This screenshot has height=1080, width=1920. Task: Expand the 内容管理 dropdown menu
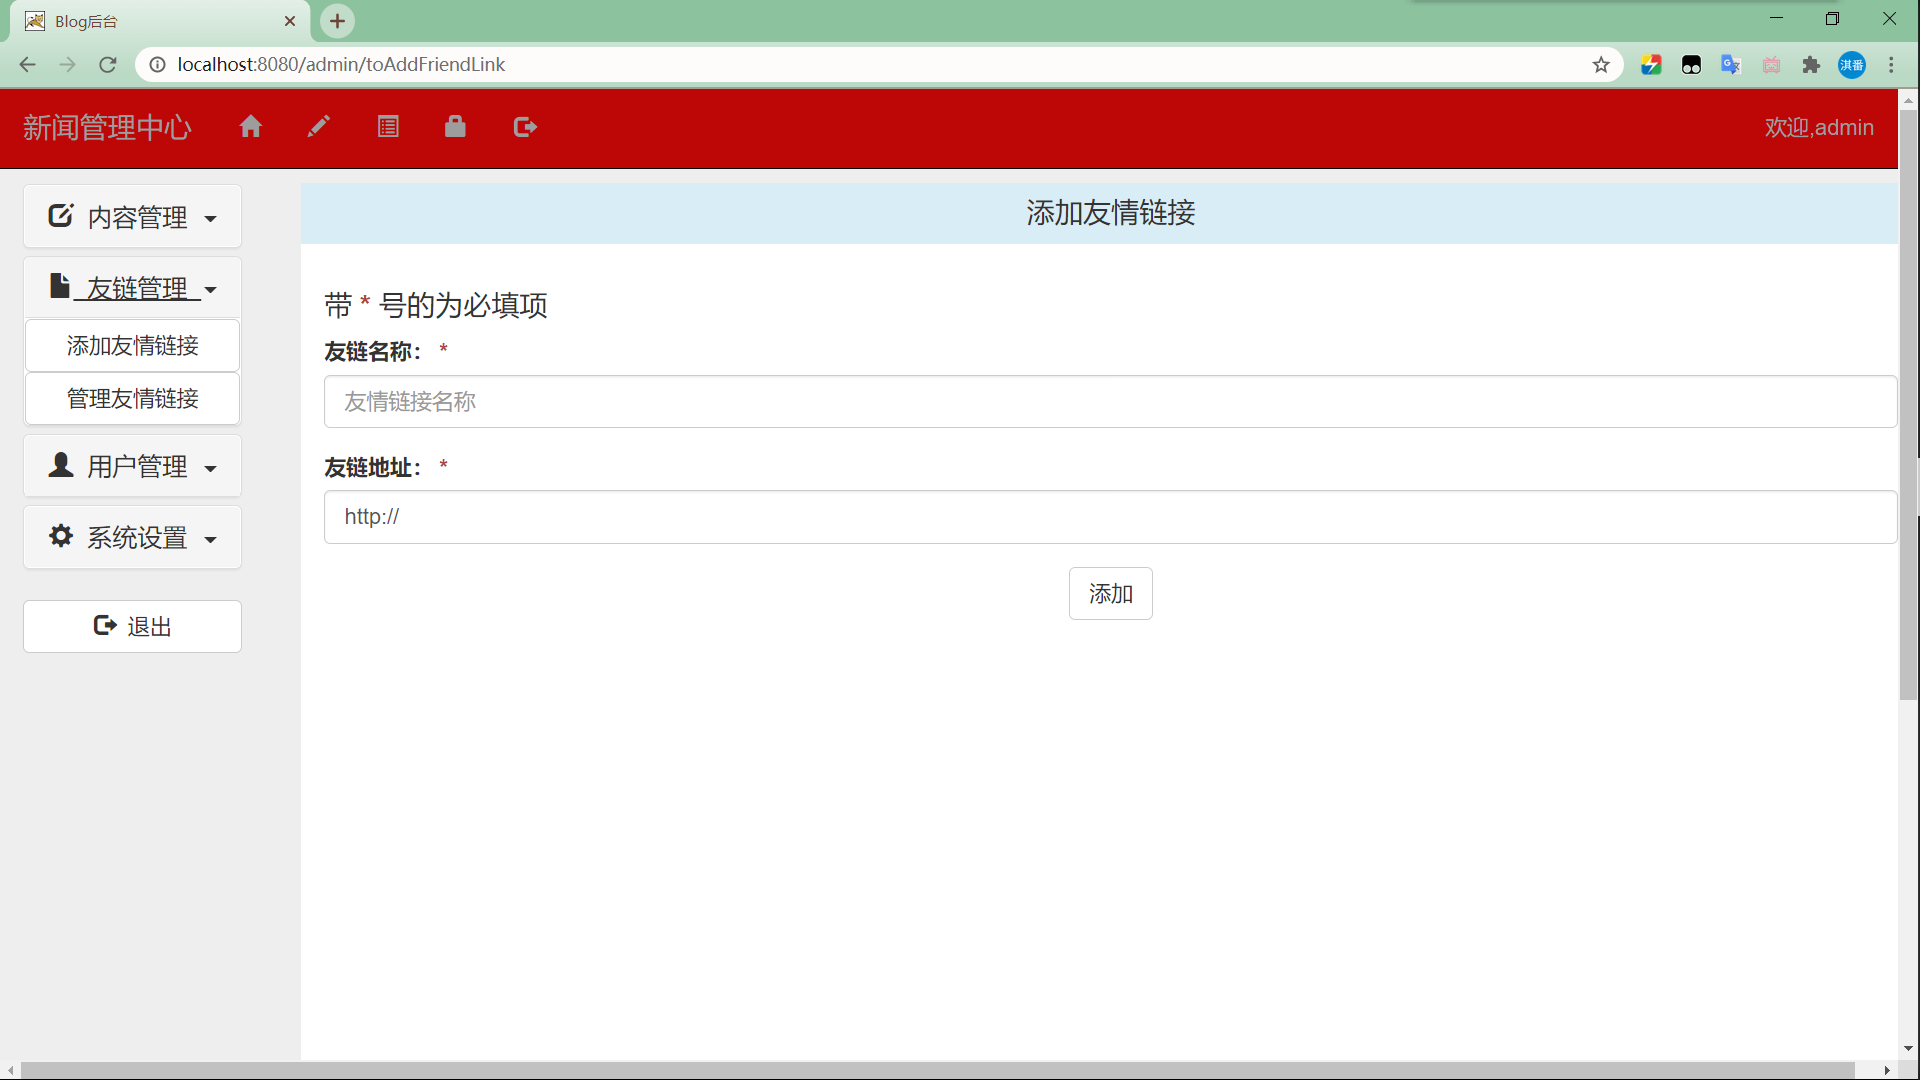(x=132, y=217)
